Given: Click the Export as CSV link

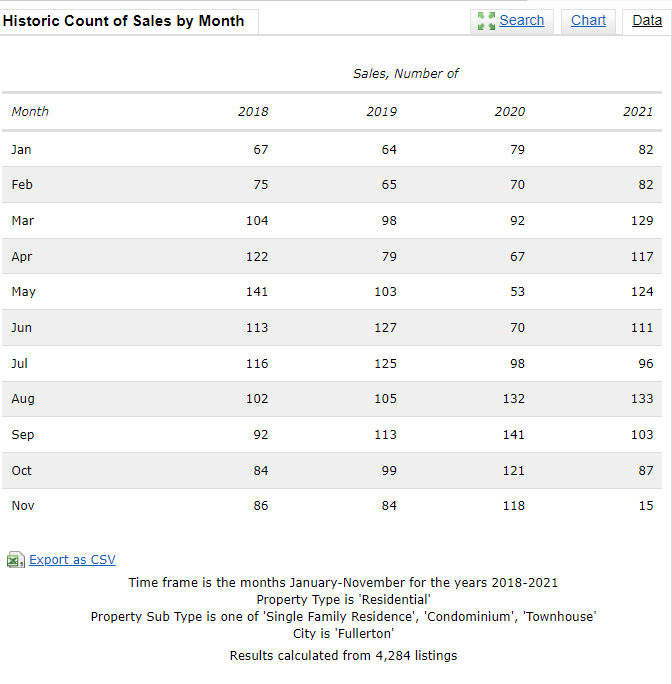Looking at the screenshot, I should (x=72, y=560).
